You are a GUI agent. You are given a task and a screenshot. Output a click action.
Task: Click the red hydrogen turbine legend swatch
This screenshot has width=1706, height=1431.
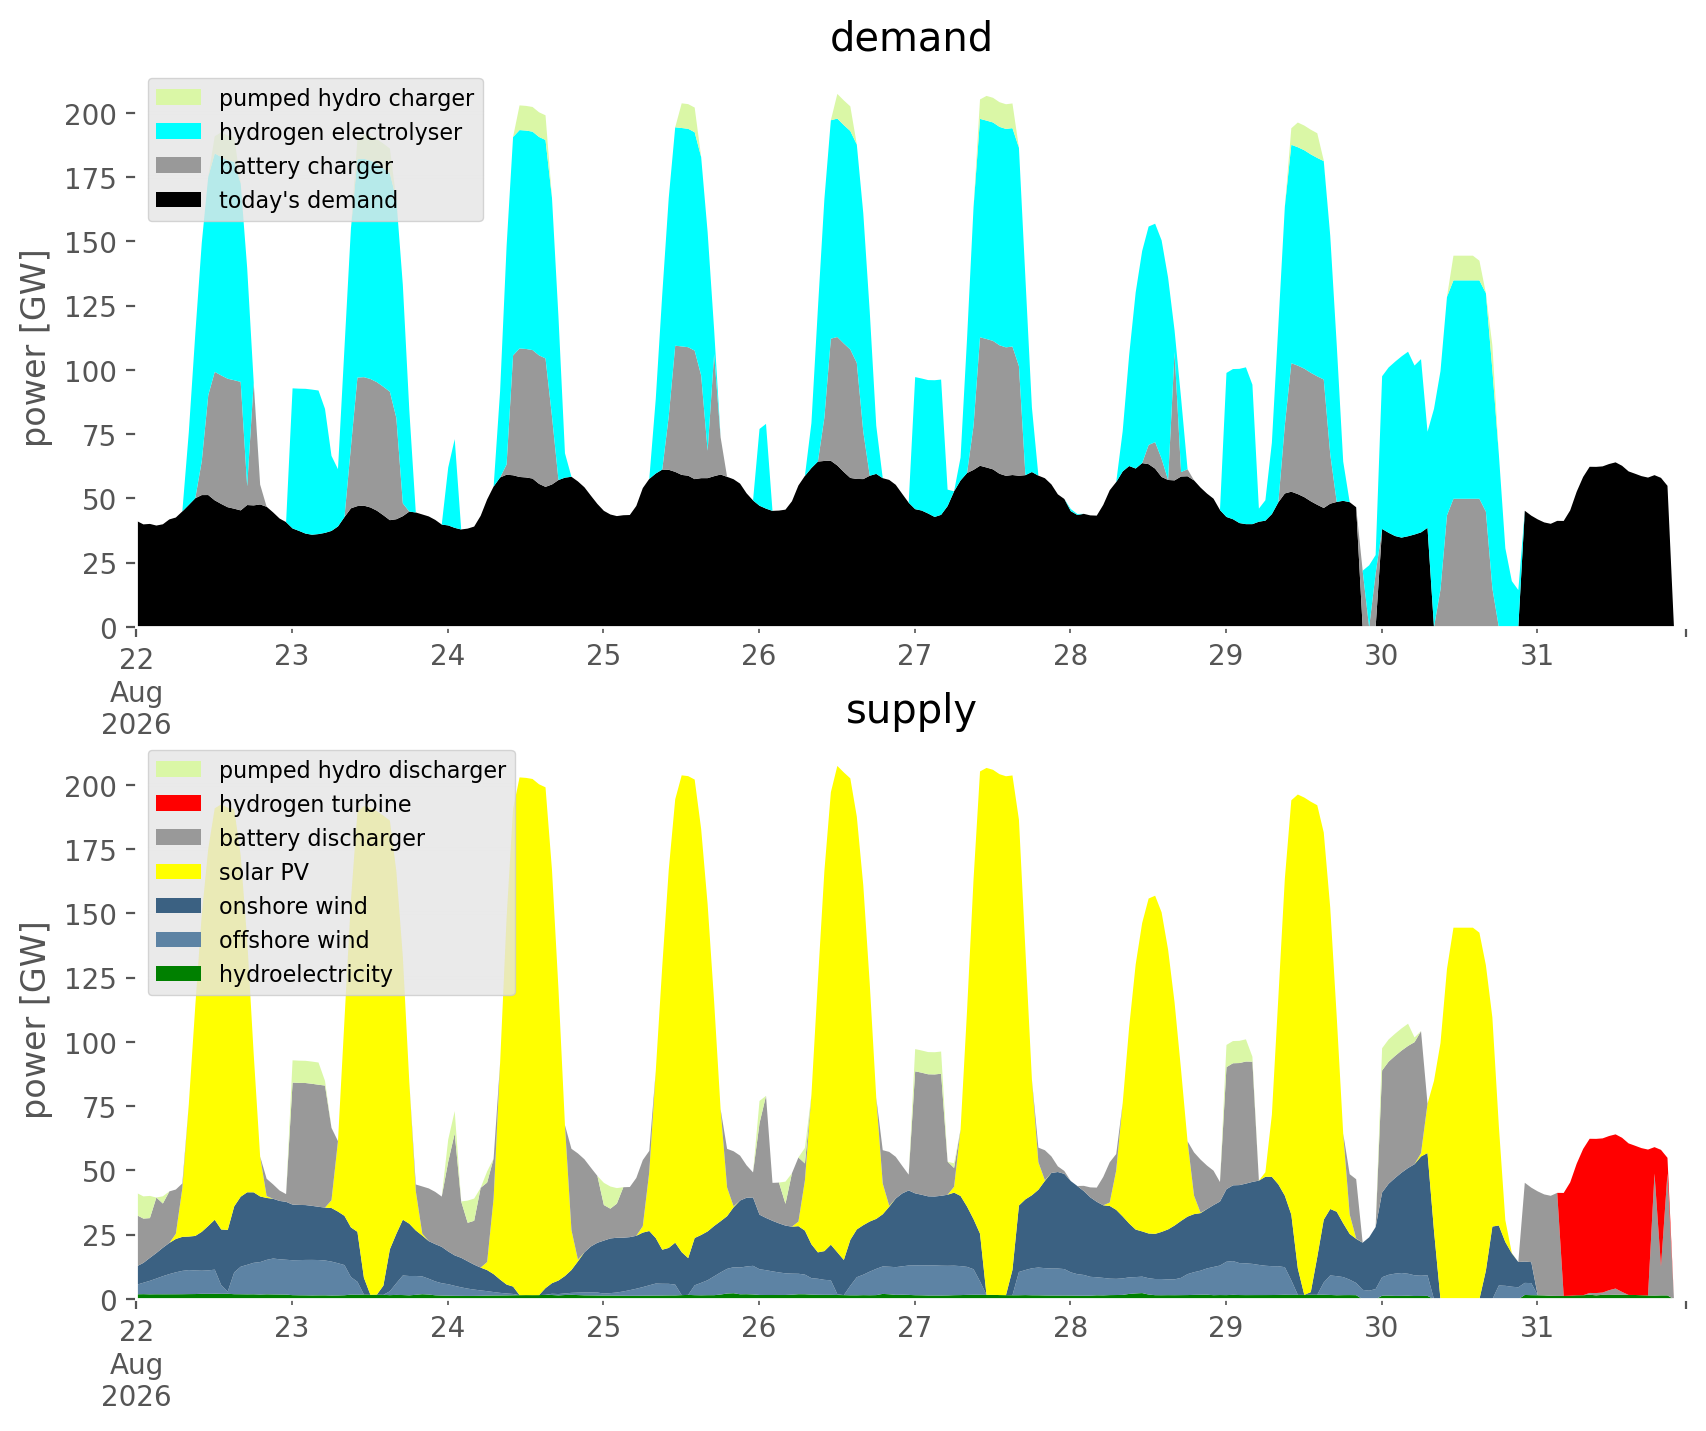click(179, 804)
